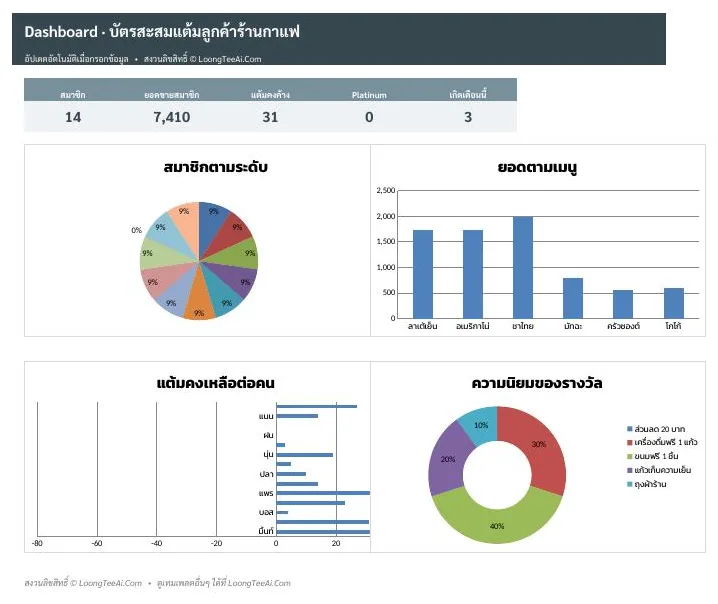Viewport: 718px width, 604px height.
Task: Click the อเมริกาโน่ bar in the menu chart
Action: [473, 274]
